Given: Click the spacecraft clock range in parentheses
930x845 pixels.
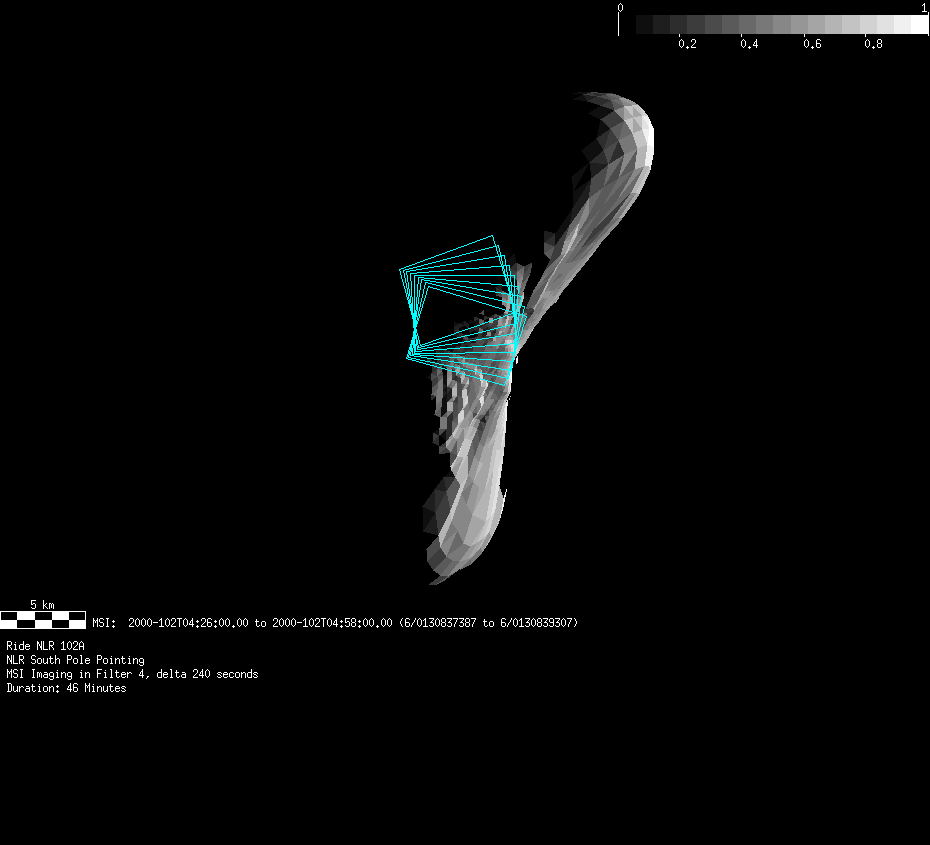Looking at the screenshot, I should (488, 623).
